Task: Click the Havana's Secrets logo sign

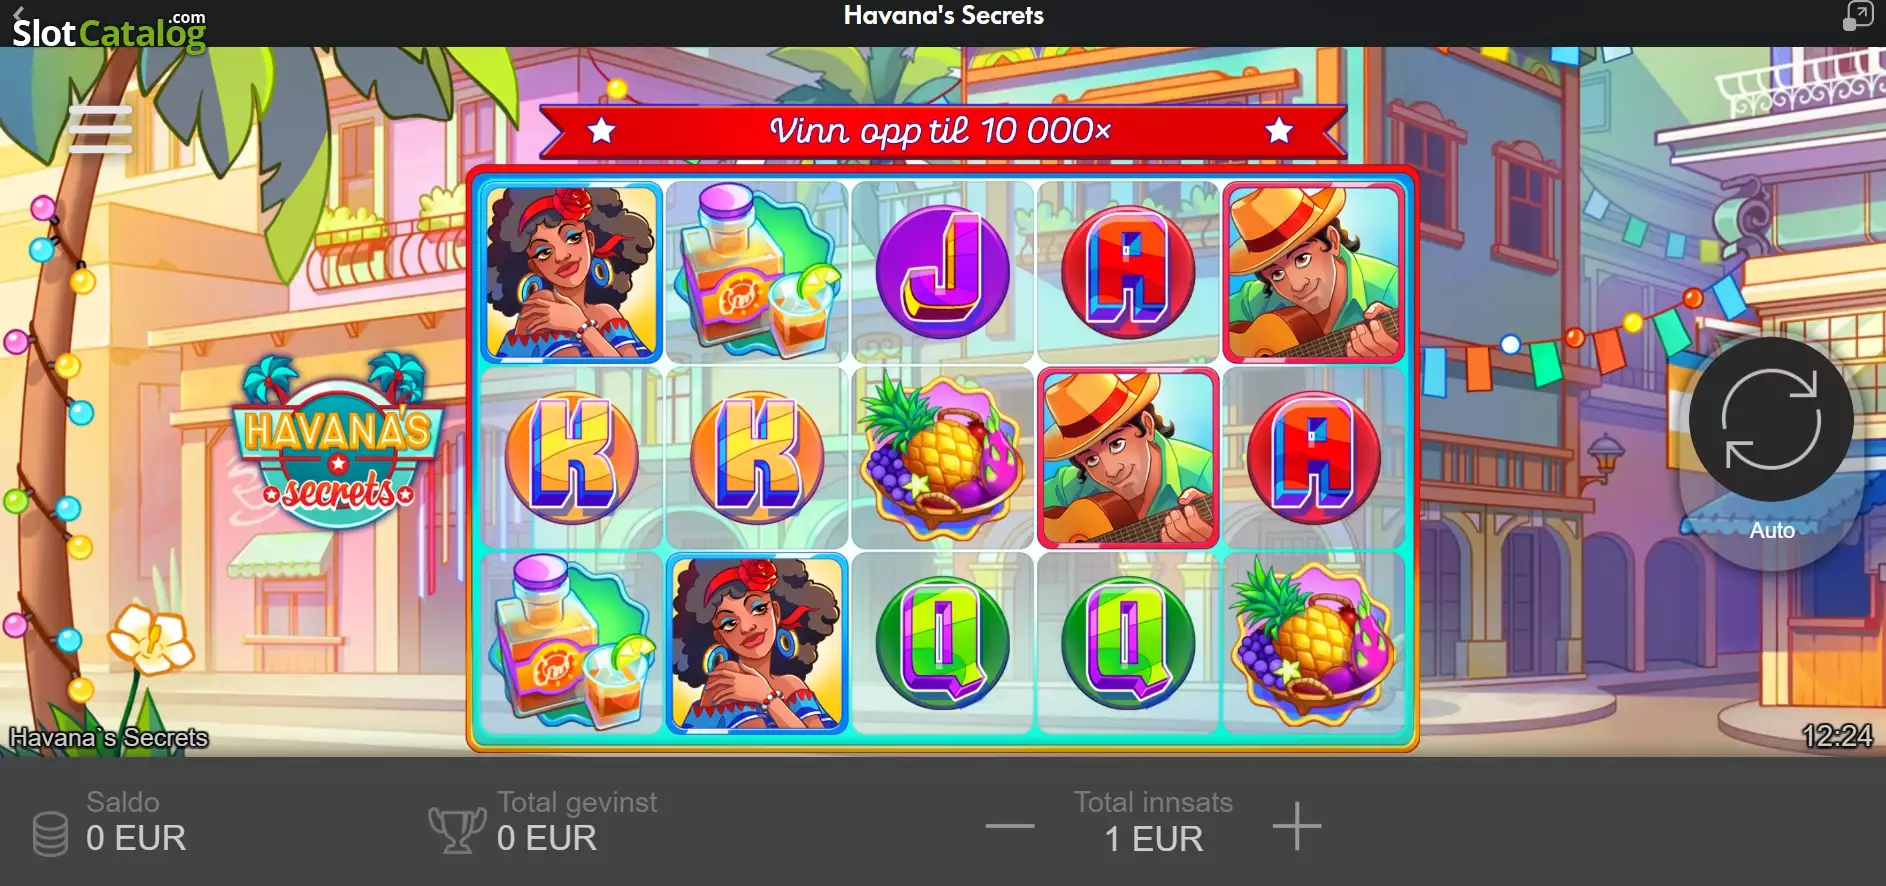Action: [338, 442]
